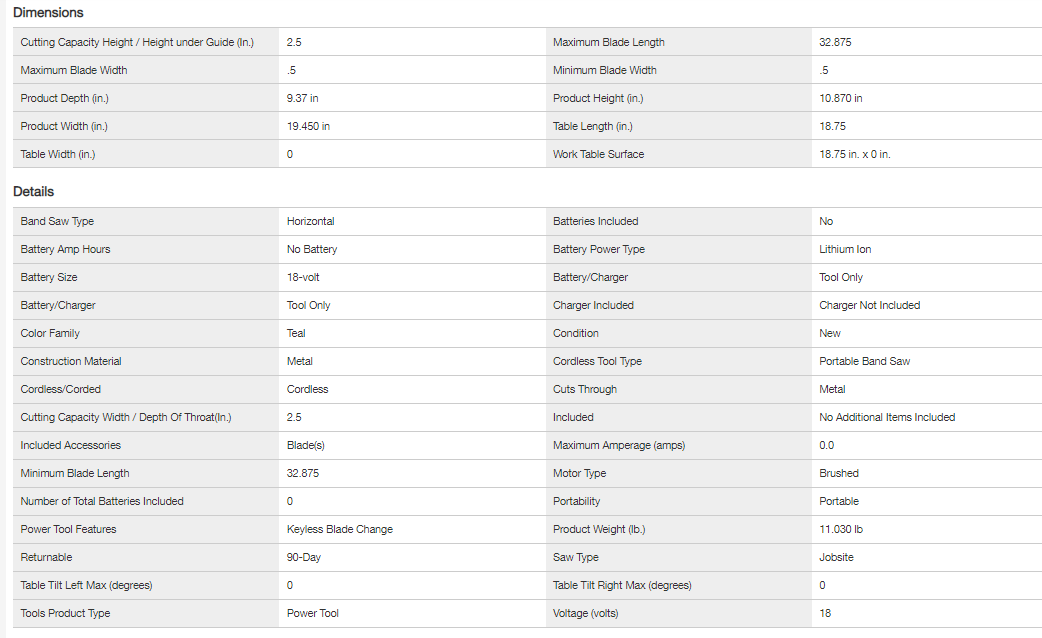The height and width of the screenshot is (638, 1042).
Task: Click the Work Table Surface label
Action: [598, 154]
